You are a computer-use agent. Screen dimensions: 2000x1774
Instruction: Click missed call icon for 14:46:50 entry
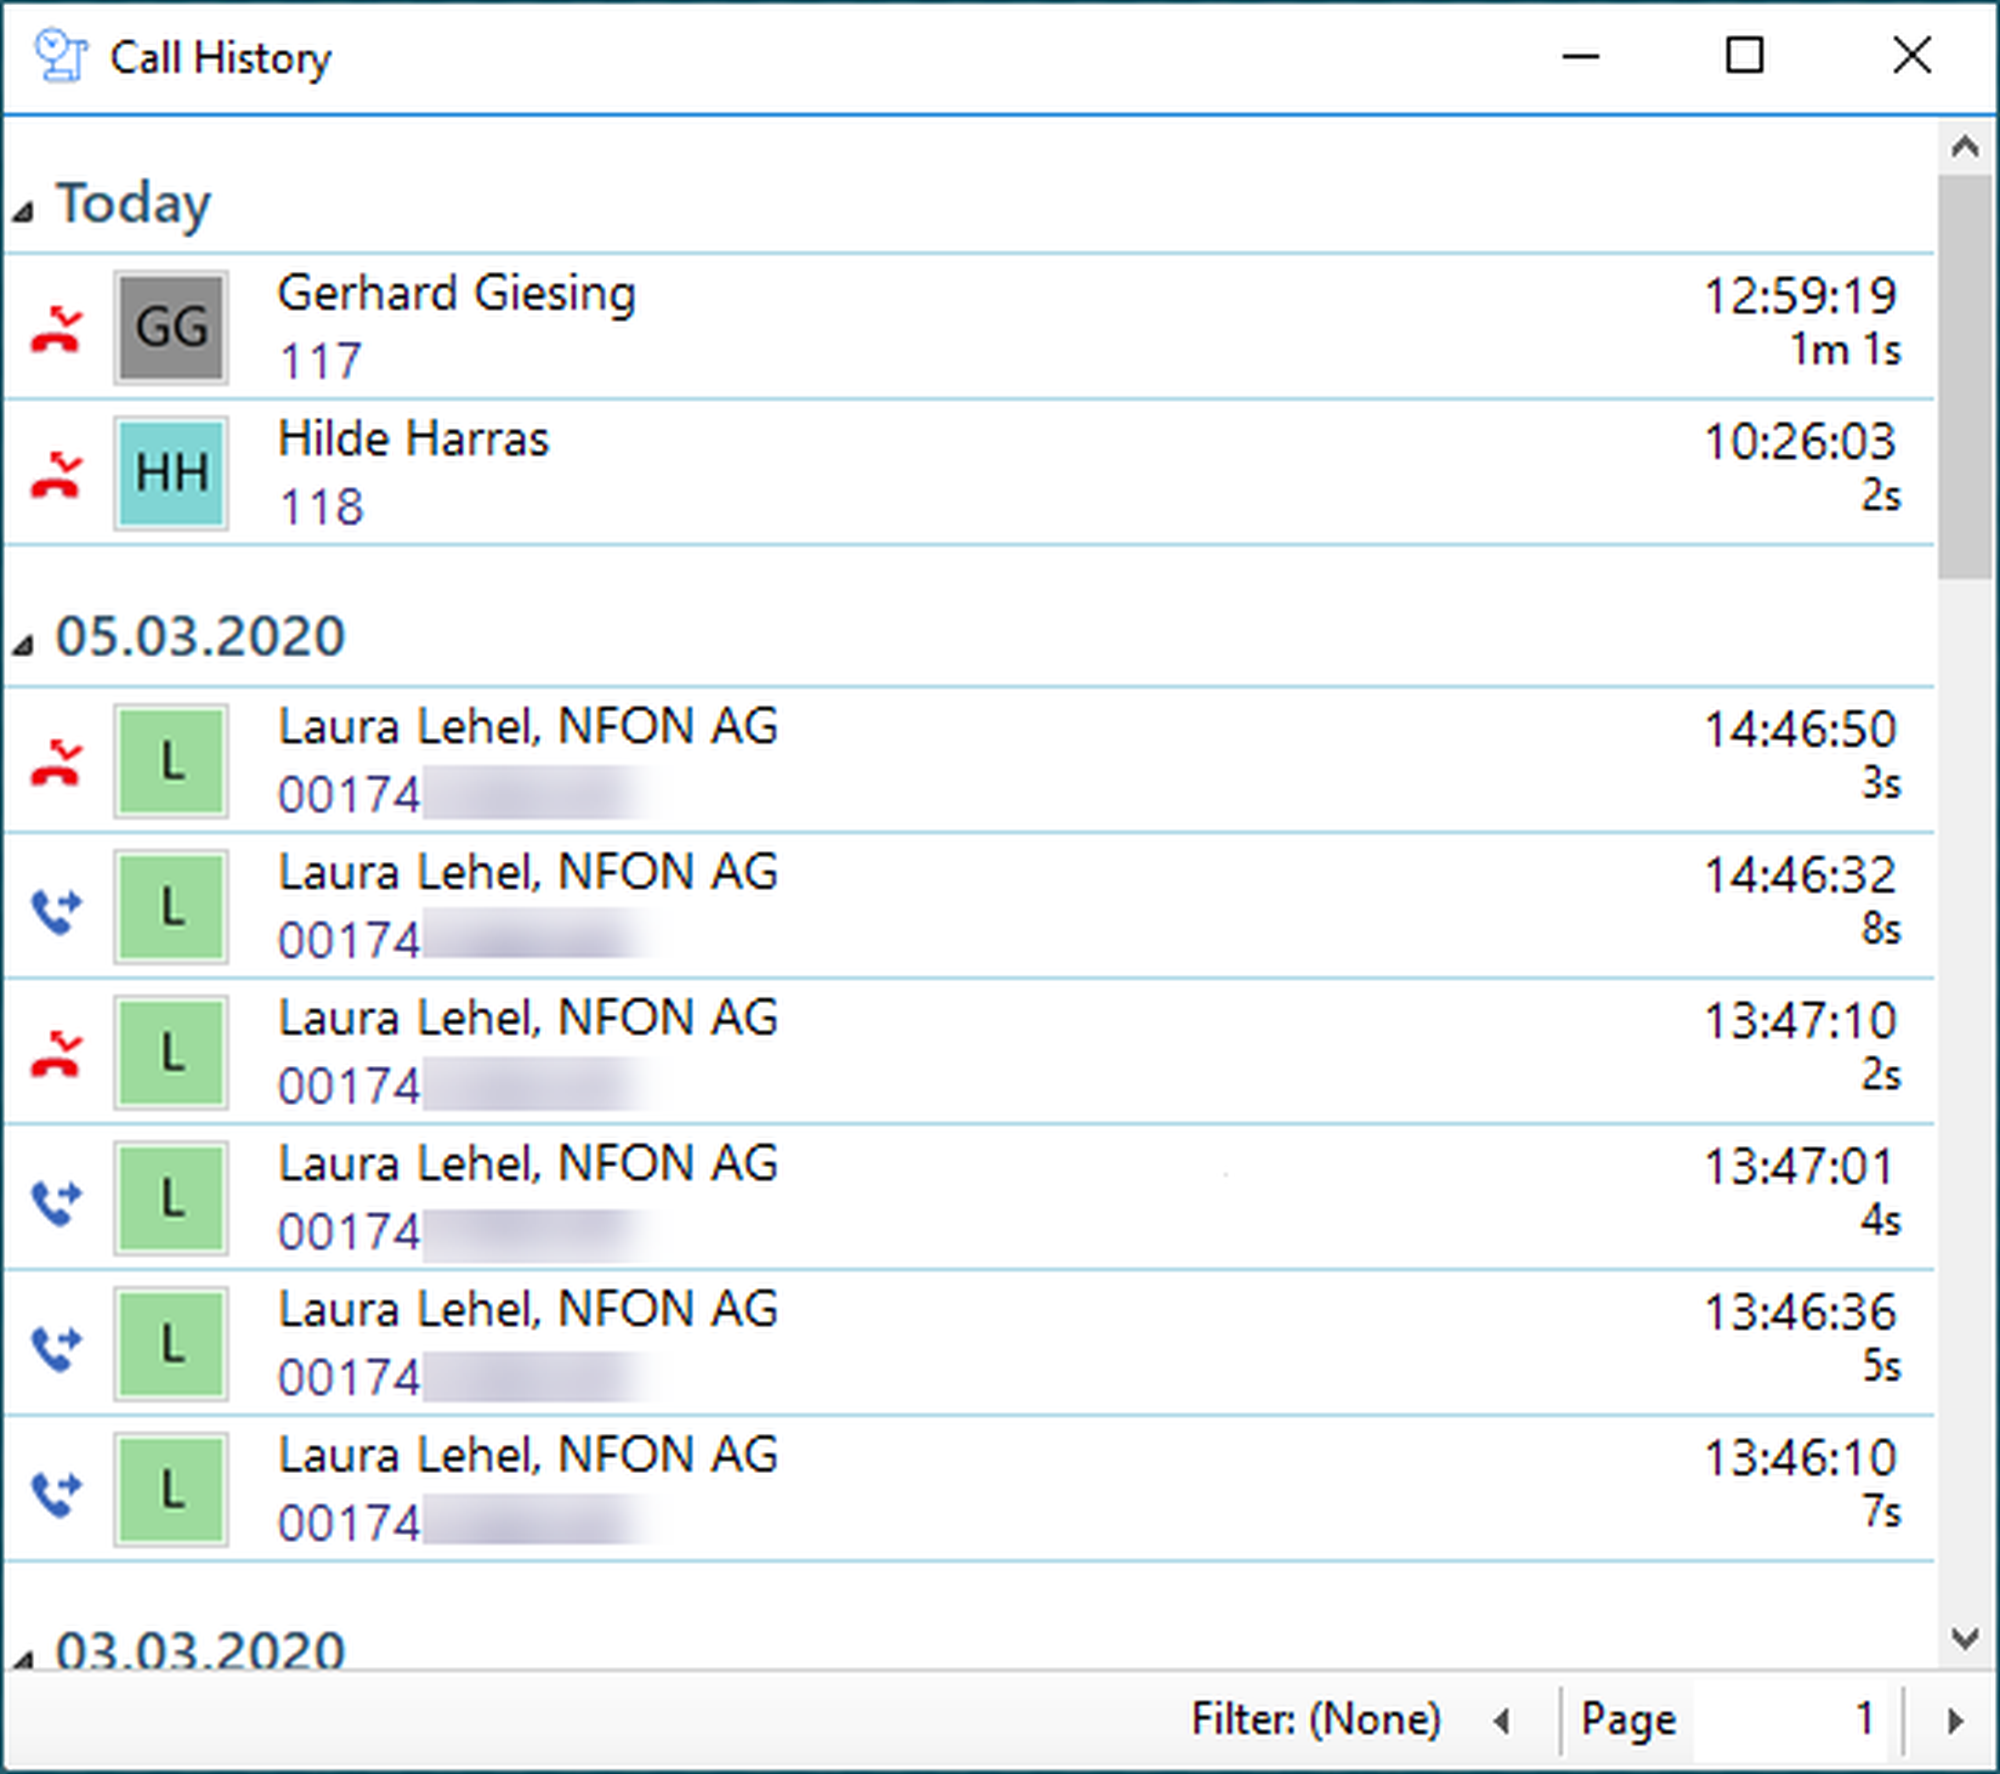(55, 764)
